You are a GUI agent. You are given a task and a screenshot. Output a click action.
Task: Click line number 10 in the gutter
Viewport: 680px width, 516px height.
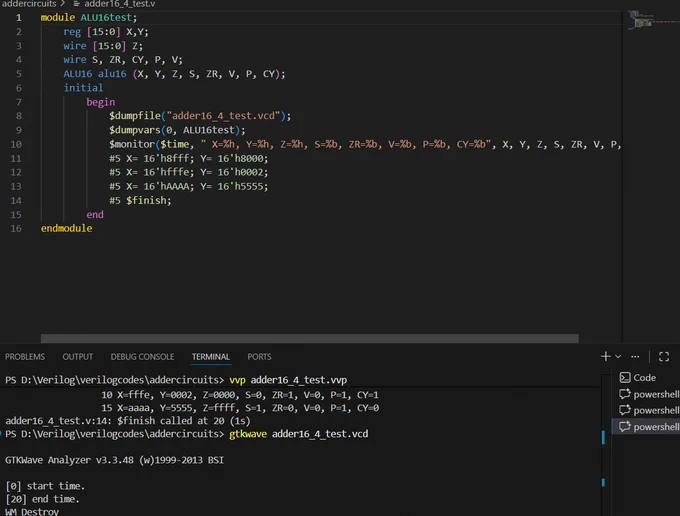(x=16, y=144)
